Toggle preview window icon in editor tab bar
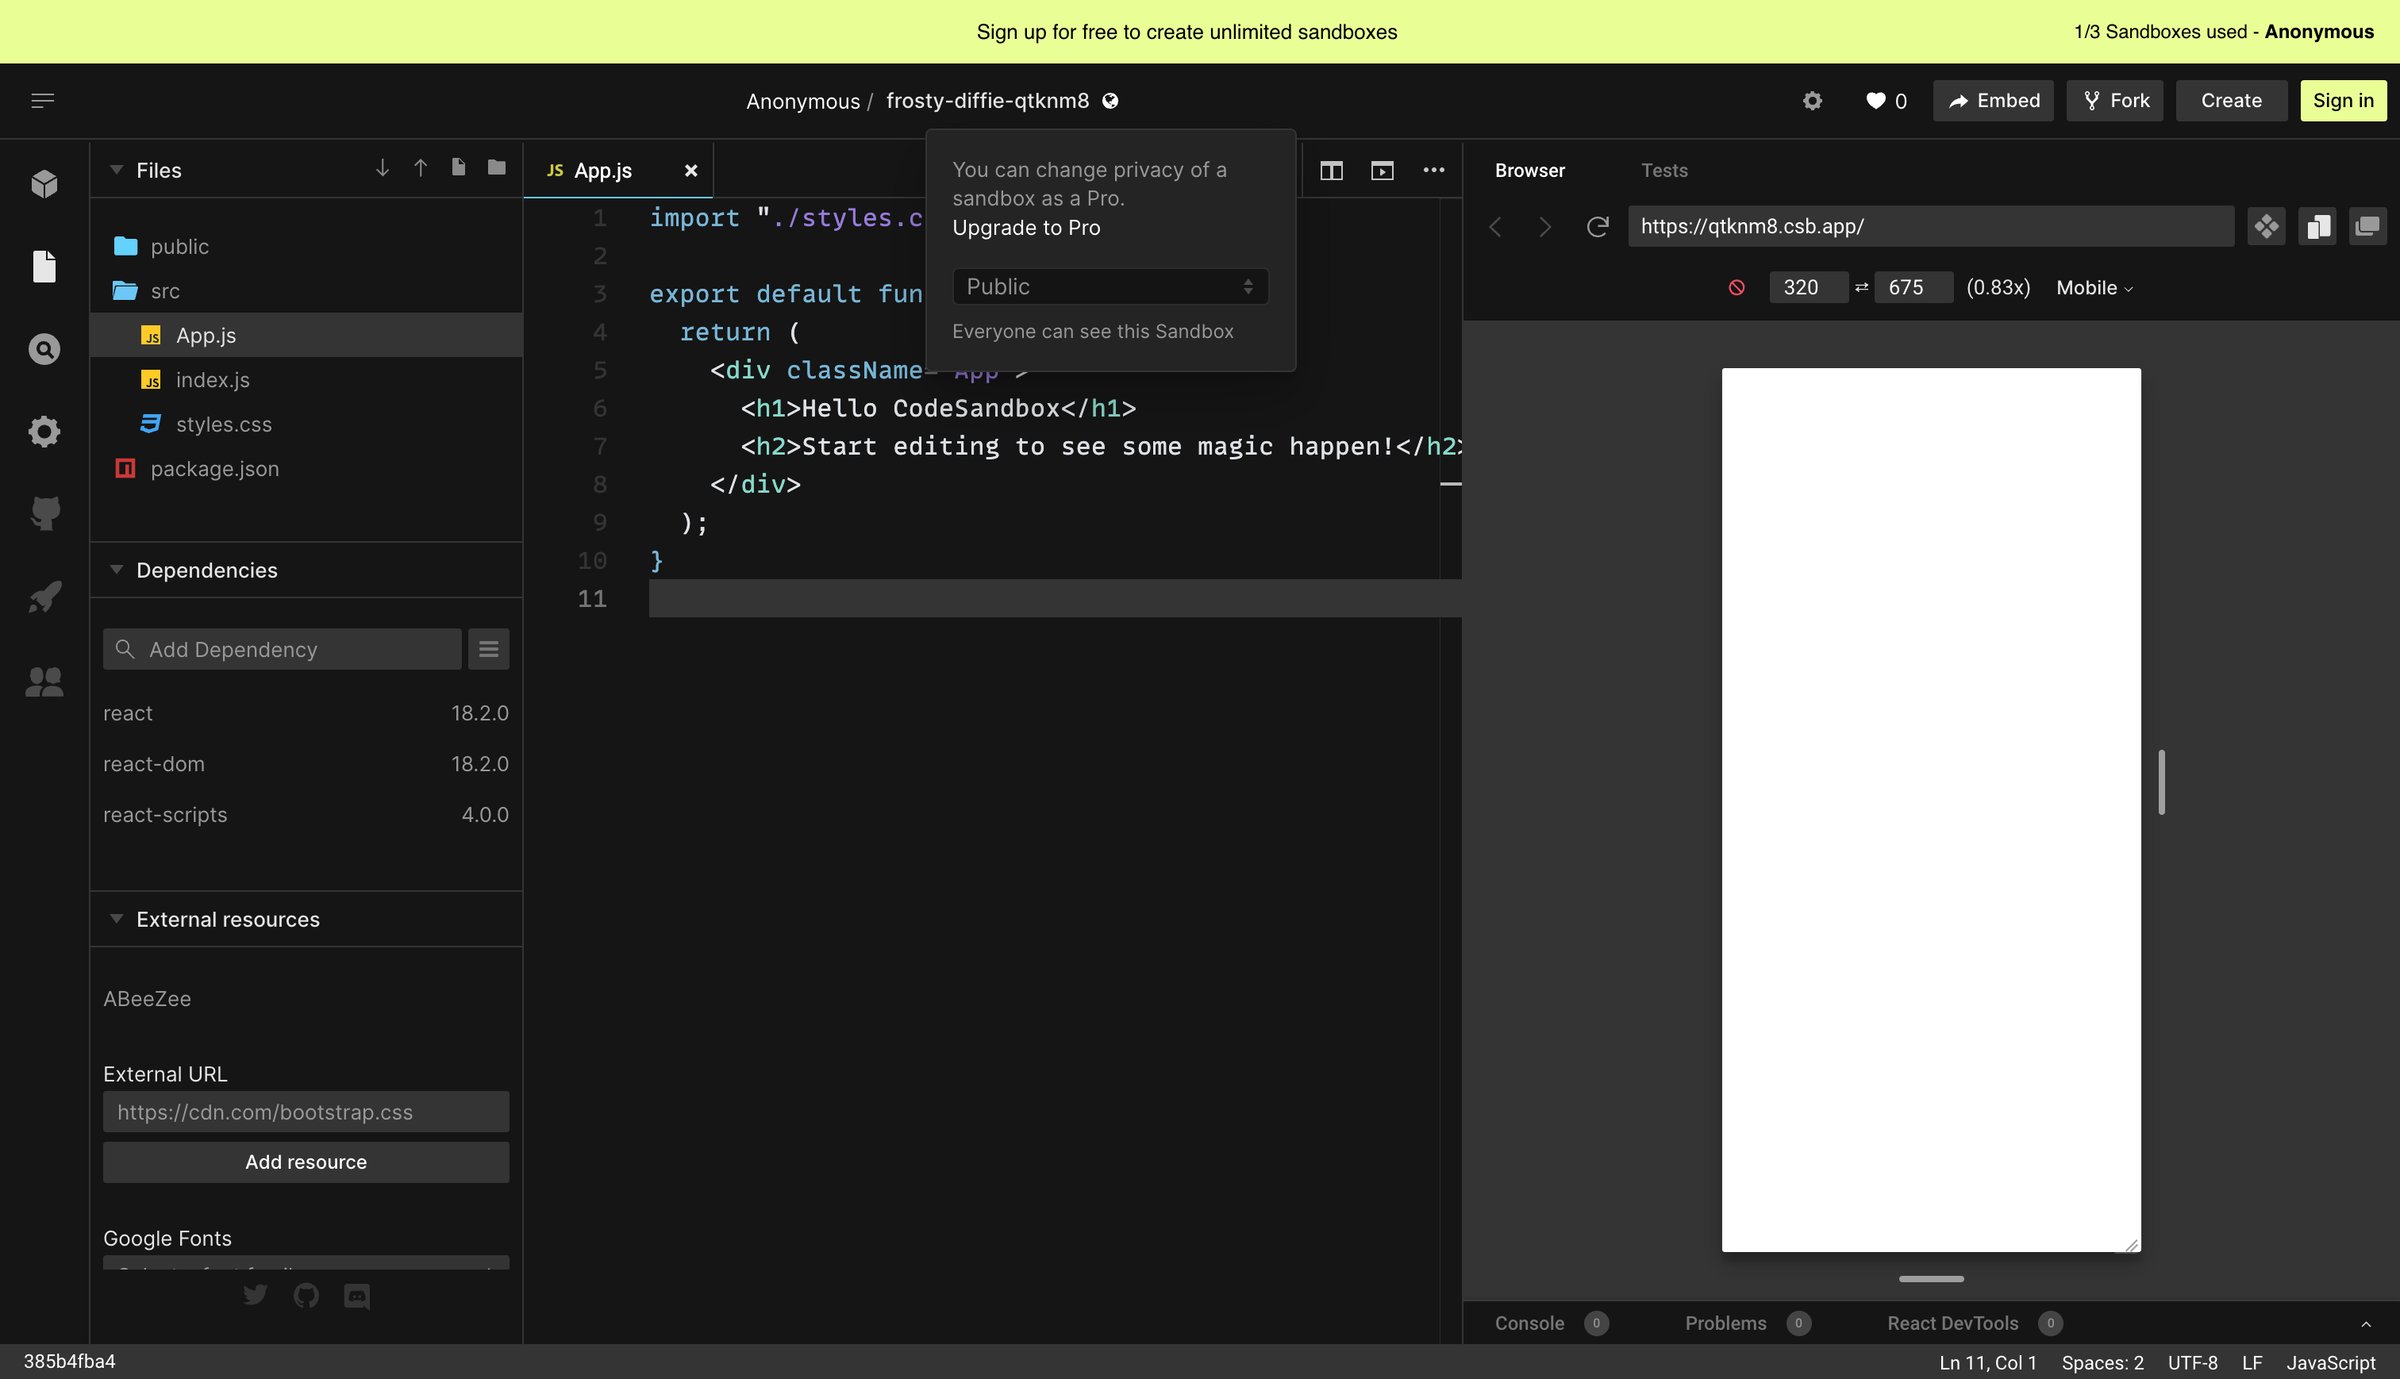 click(x=1382, y=170)
